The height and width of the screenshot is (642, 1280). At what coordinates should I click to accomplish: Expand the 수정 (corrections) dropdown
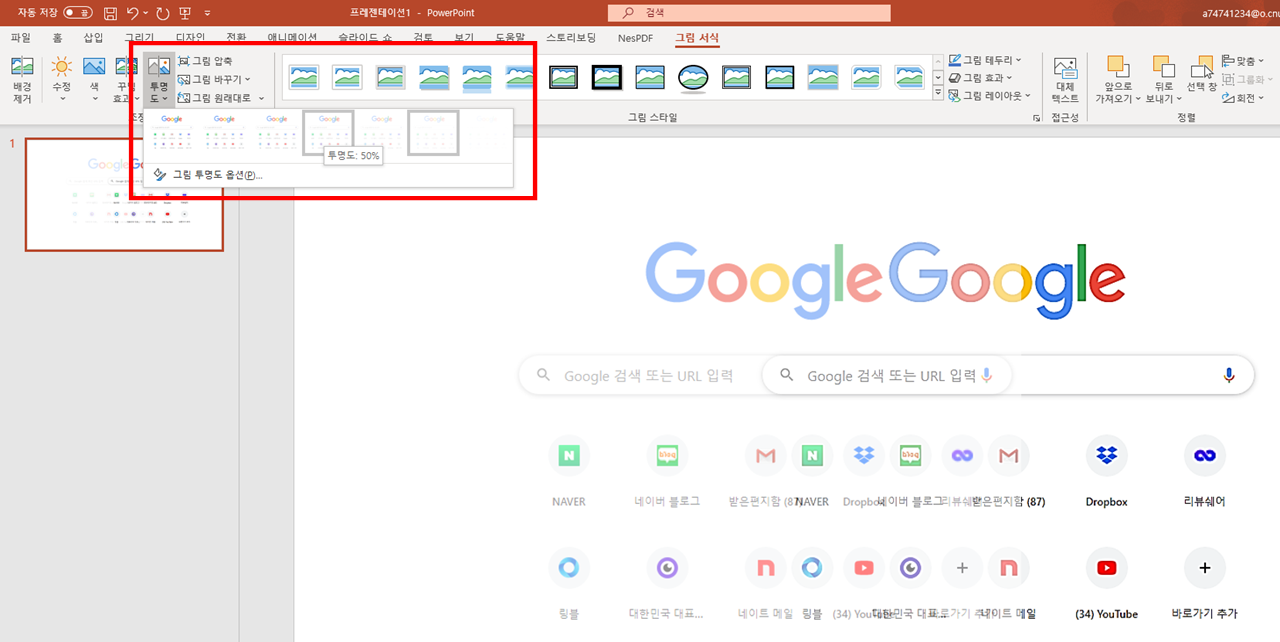[x=62, y=99]
